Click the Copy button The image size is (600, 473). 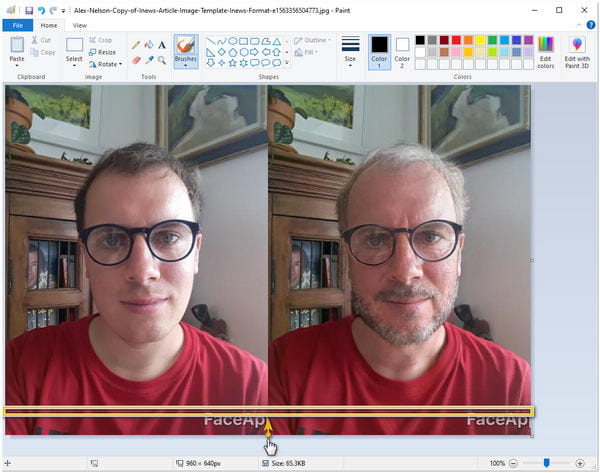(x=42, y=52)
